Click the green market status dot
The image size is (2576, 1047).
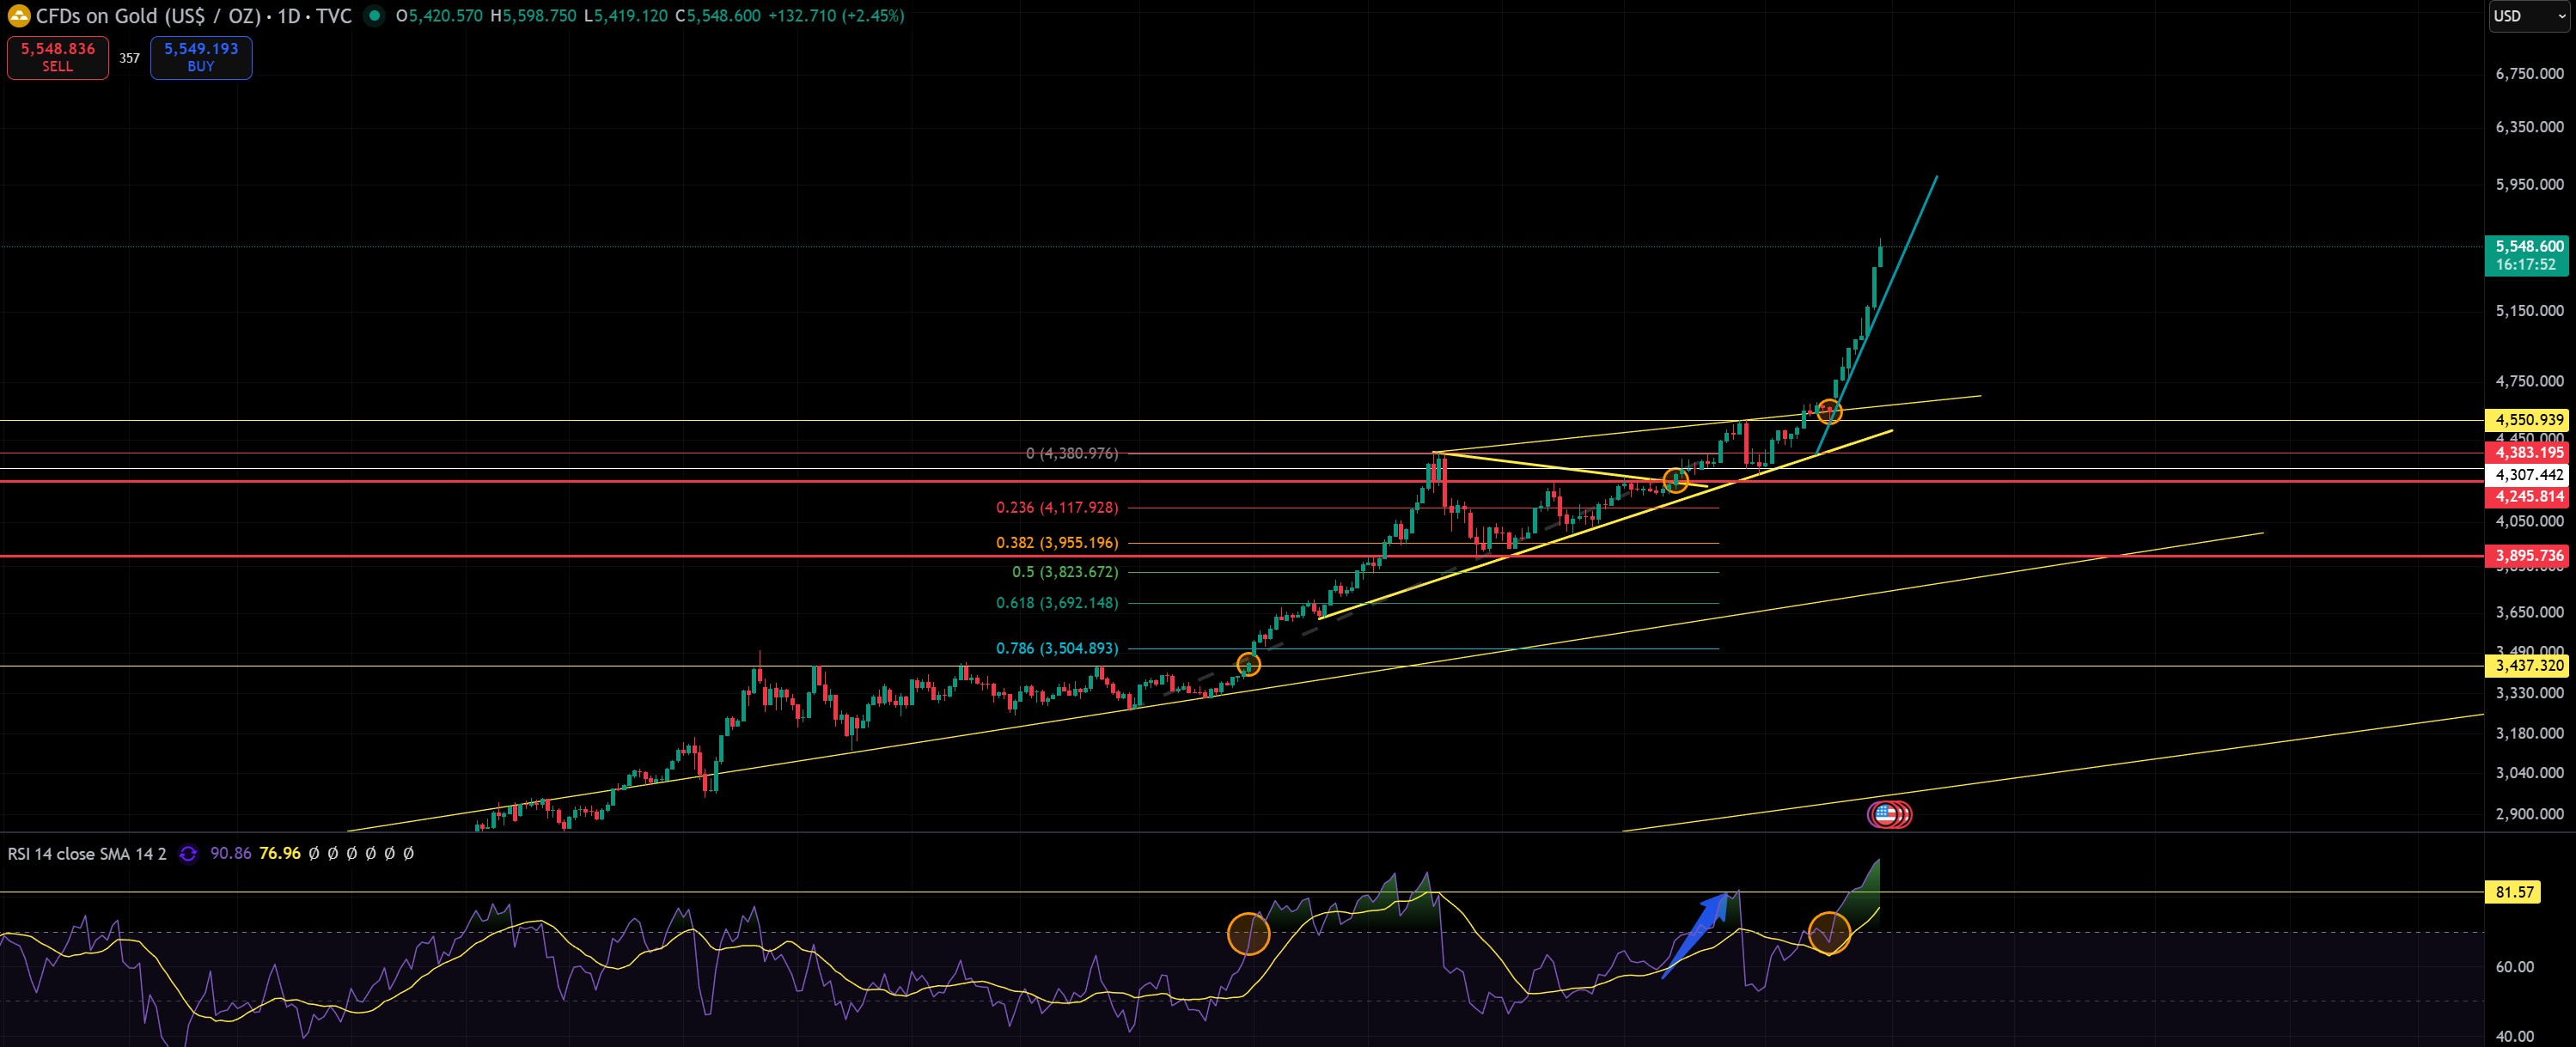[374, 16]
